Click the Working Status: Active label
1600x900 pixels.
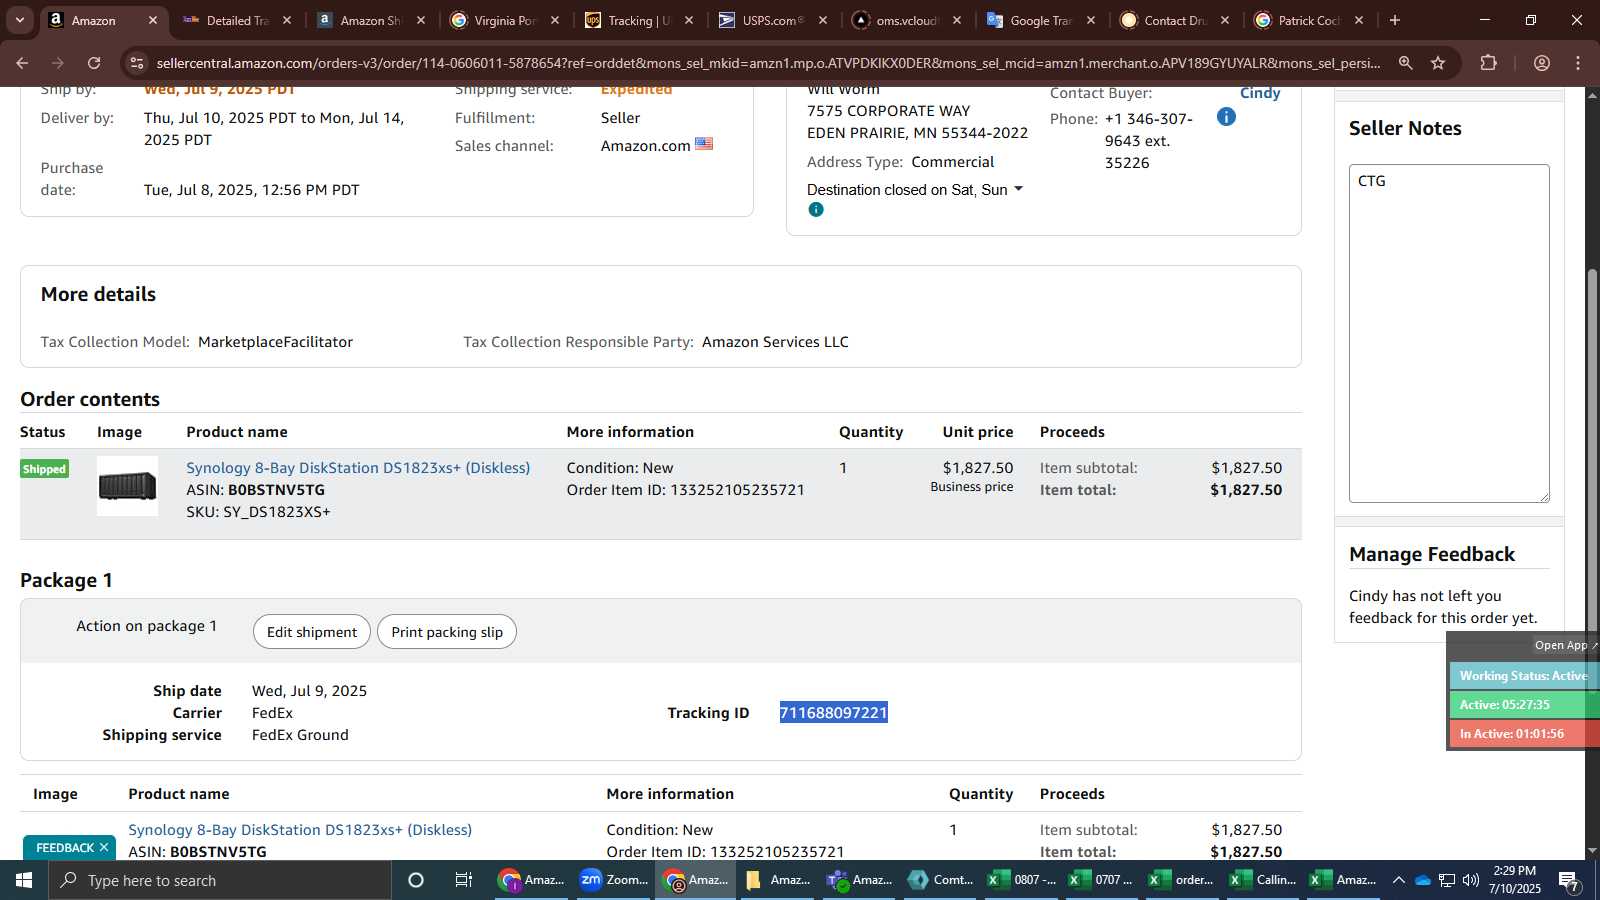pyautogui.click(x=1523, y=676)
